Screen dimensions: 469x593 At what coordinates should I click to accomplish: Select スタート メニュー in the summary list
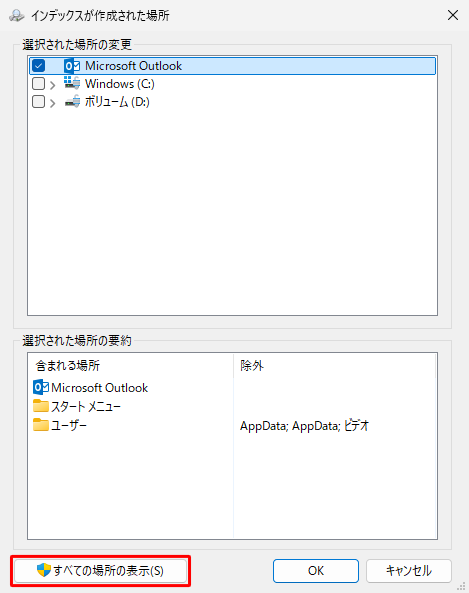86,407
